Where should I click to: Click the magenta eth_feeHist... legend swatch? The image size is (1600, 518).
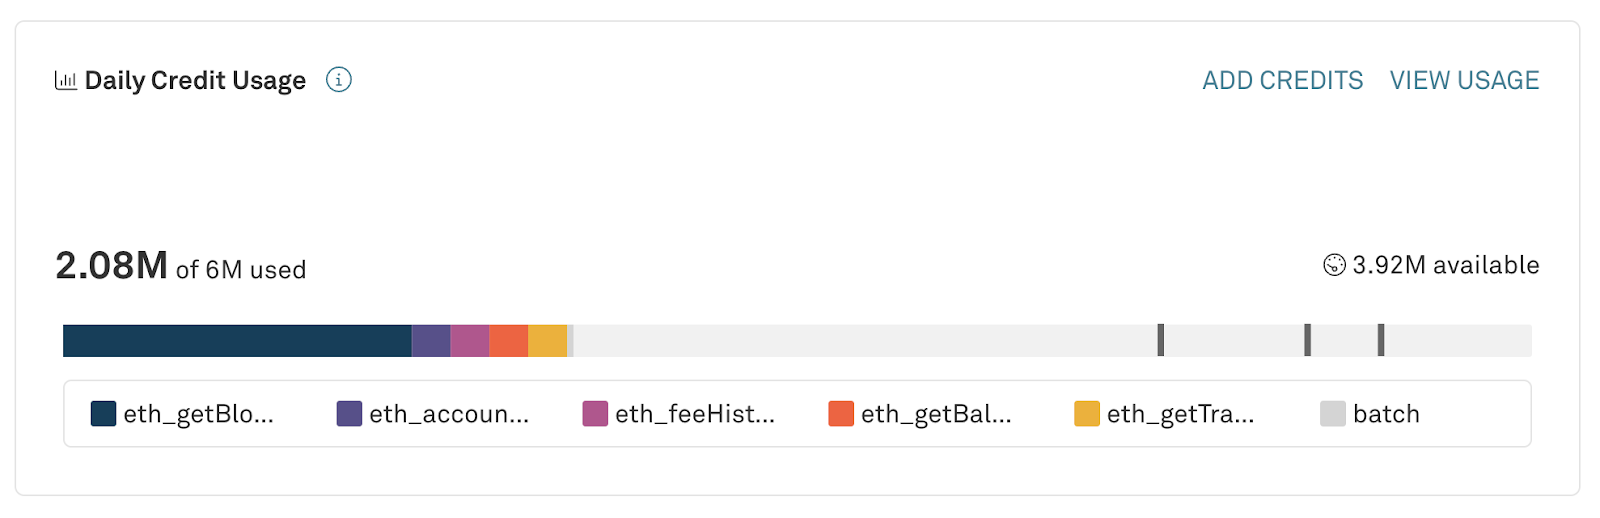(595, 414)
